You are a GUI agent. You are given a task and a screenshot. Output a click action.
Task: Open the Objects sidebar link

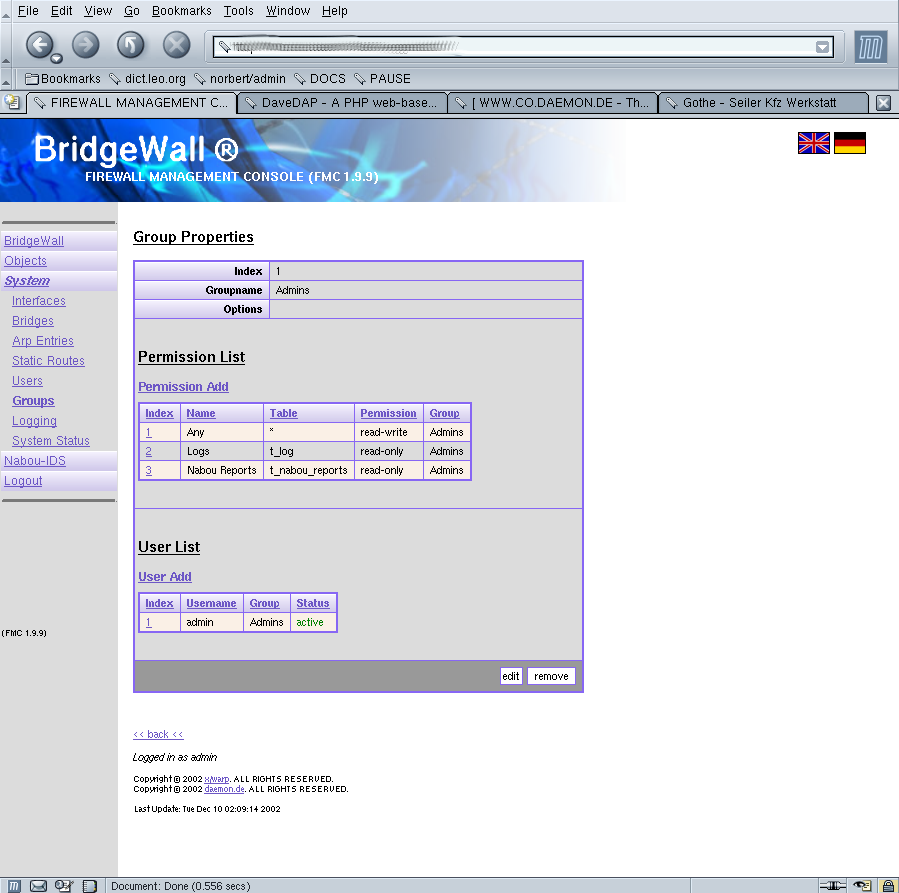[25, 261]
